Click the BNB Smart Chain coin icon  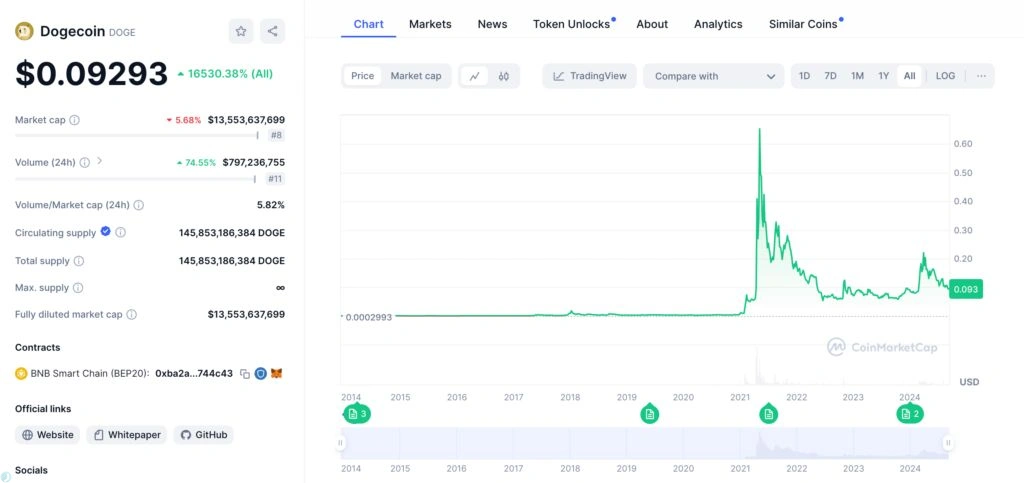21,373
